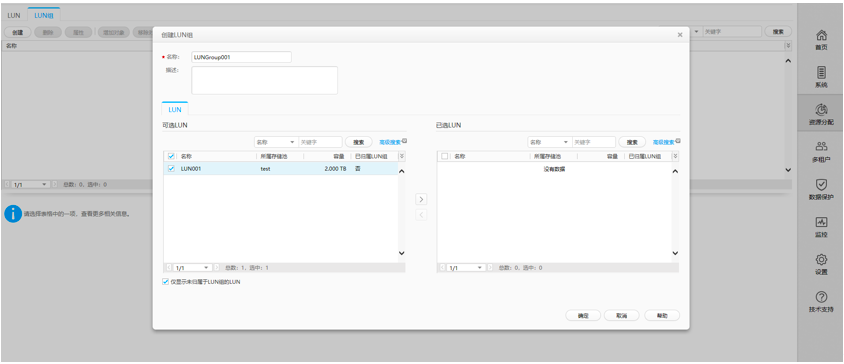Click 关键字 field in background toolbar
This screenshot has width=844, height=364.
(x=732, y=32)
